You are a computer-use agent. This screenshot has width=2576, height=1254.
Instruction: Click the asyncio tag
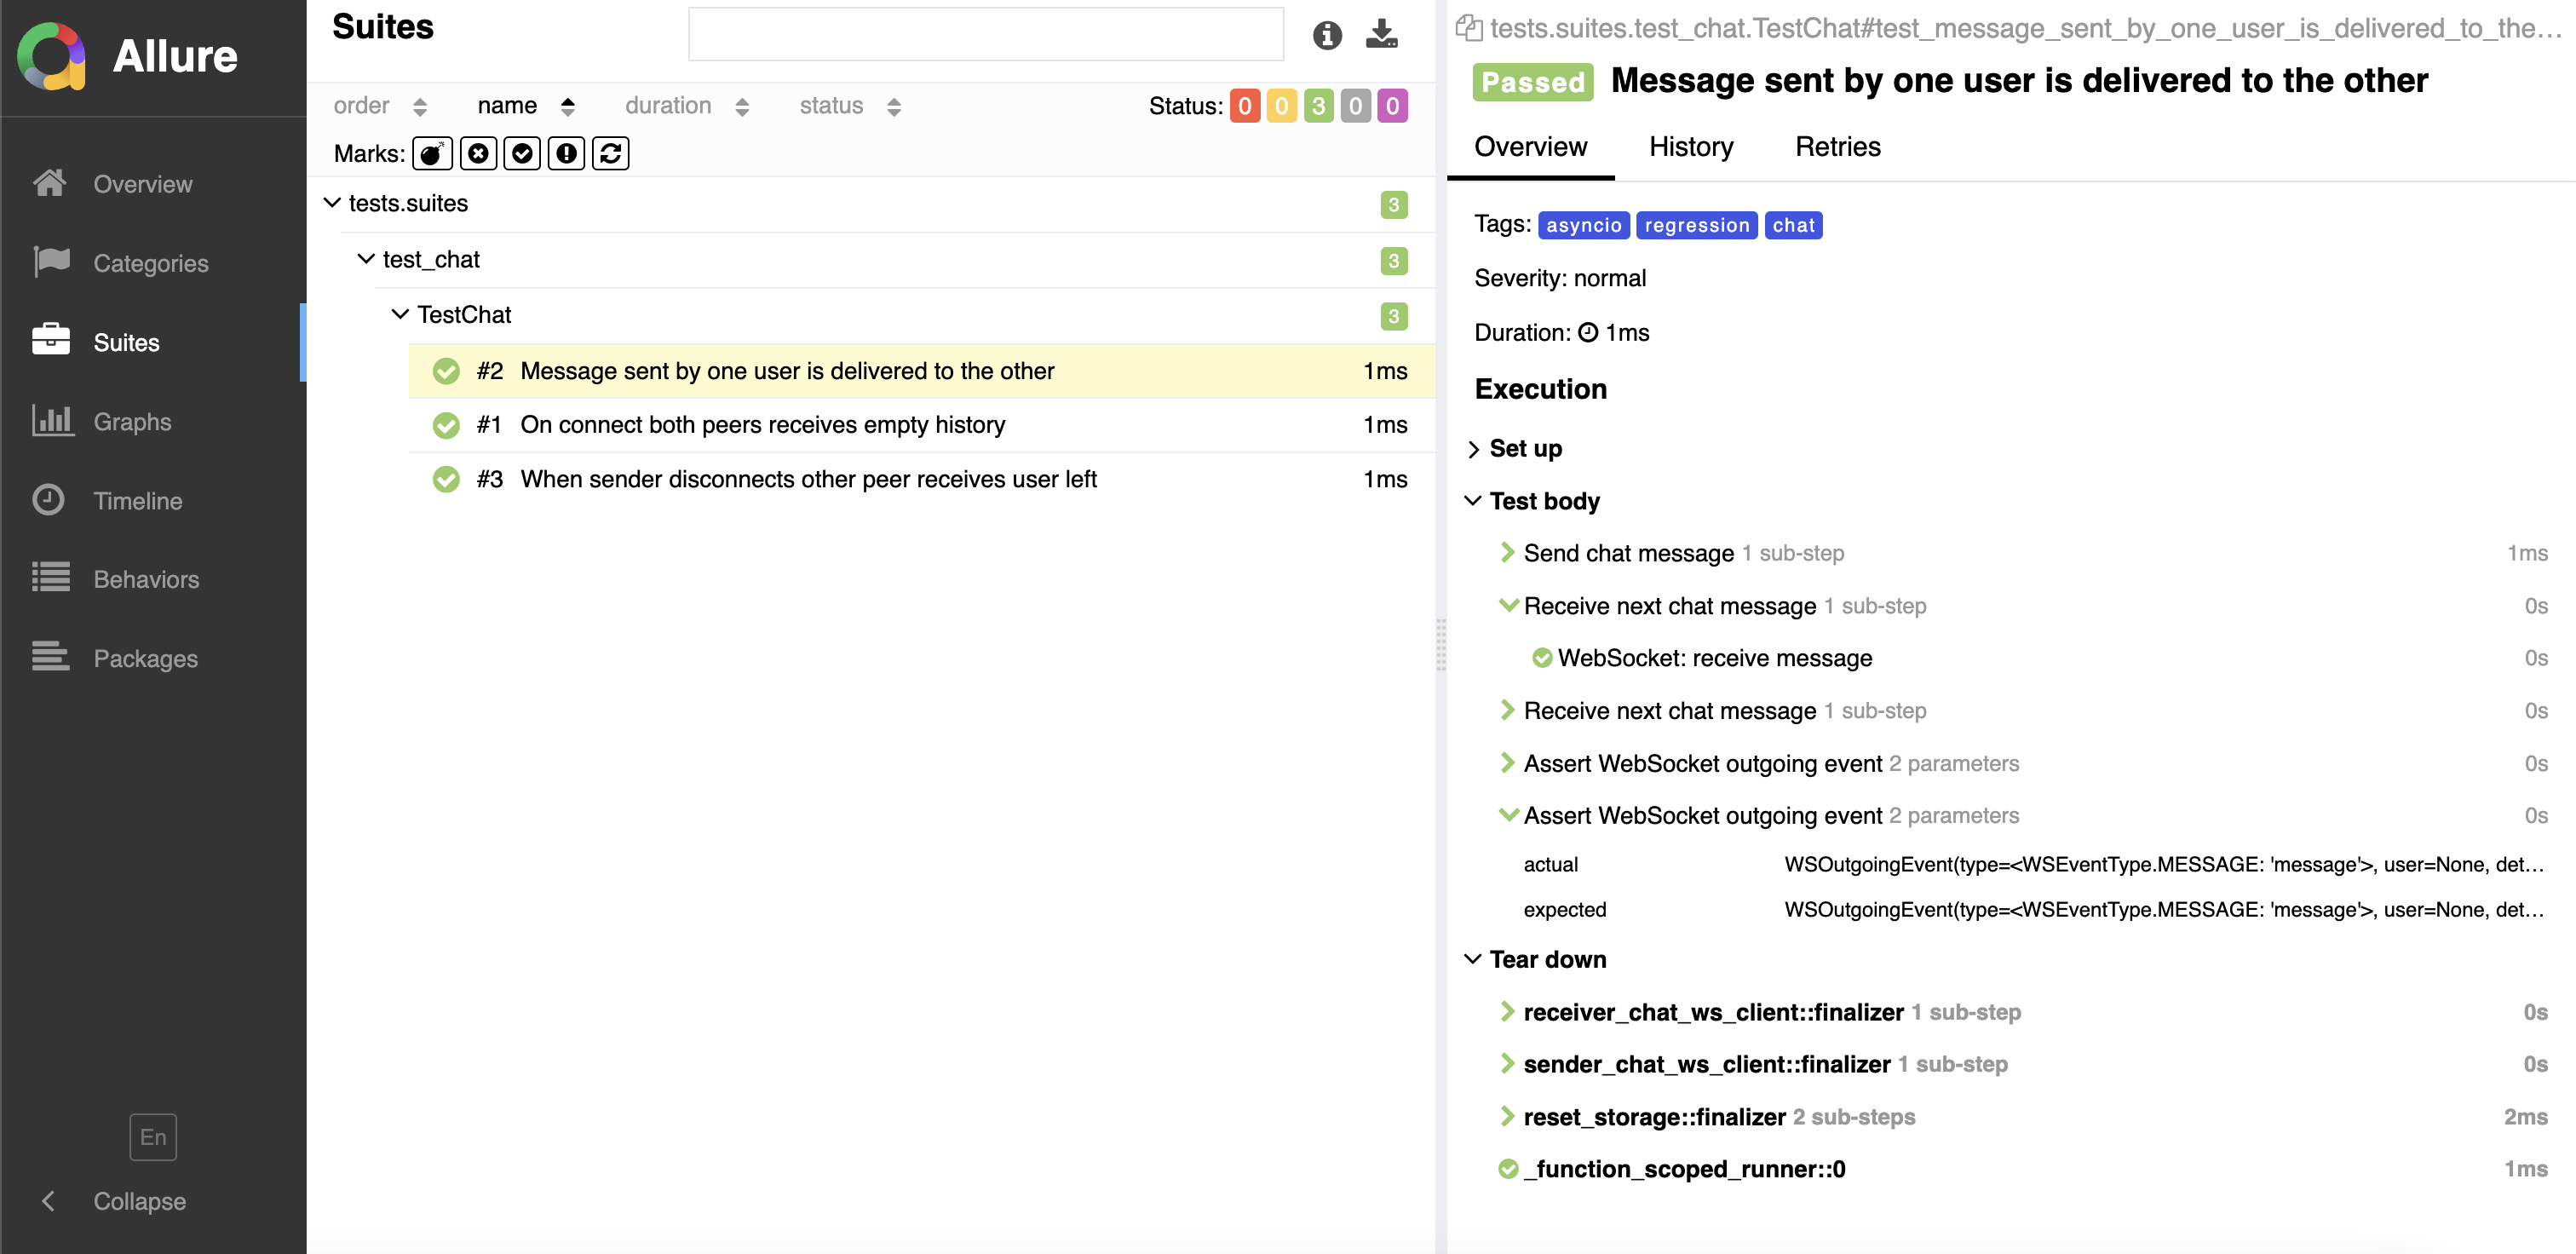click(1584, 225)
